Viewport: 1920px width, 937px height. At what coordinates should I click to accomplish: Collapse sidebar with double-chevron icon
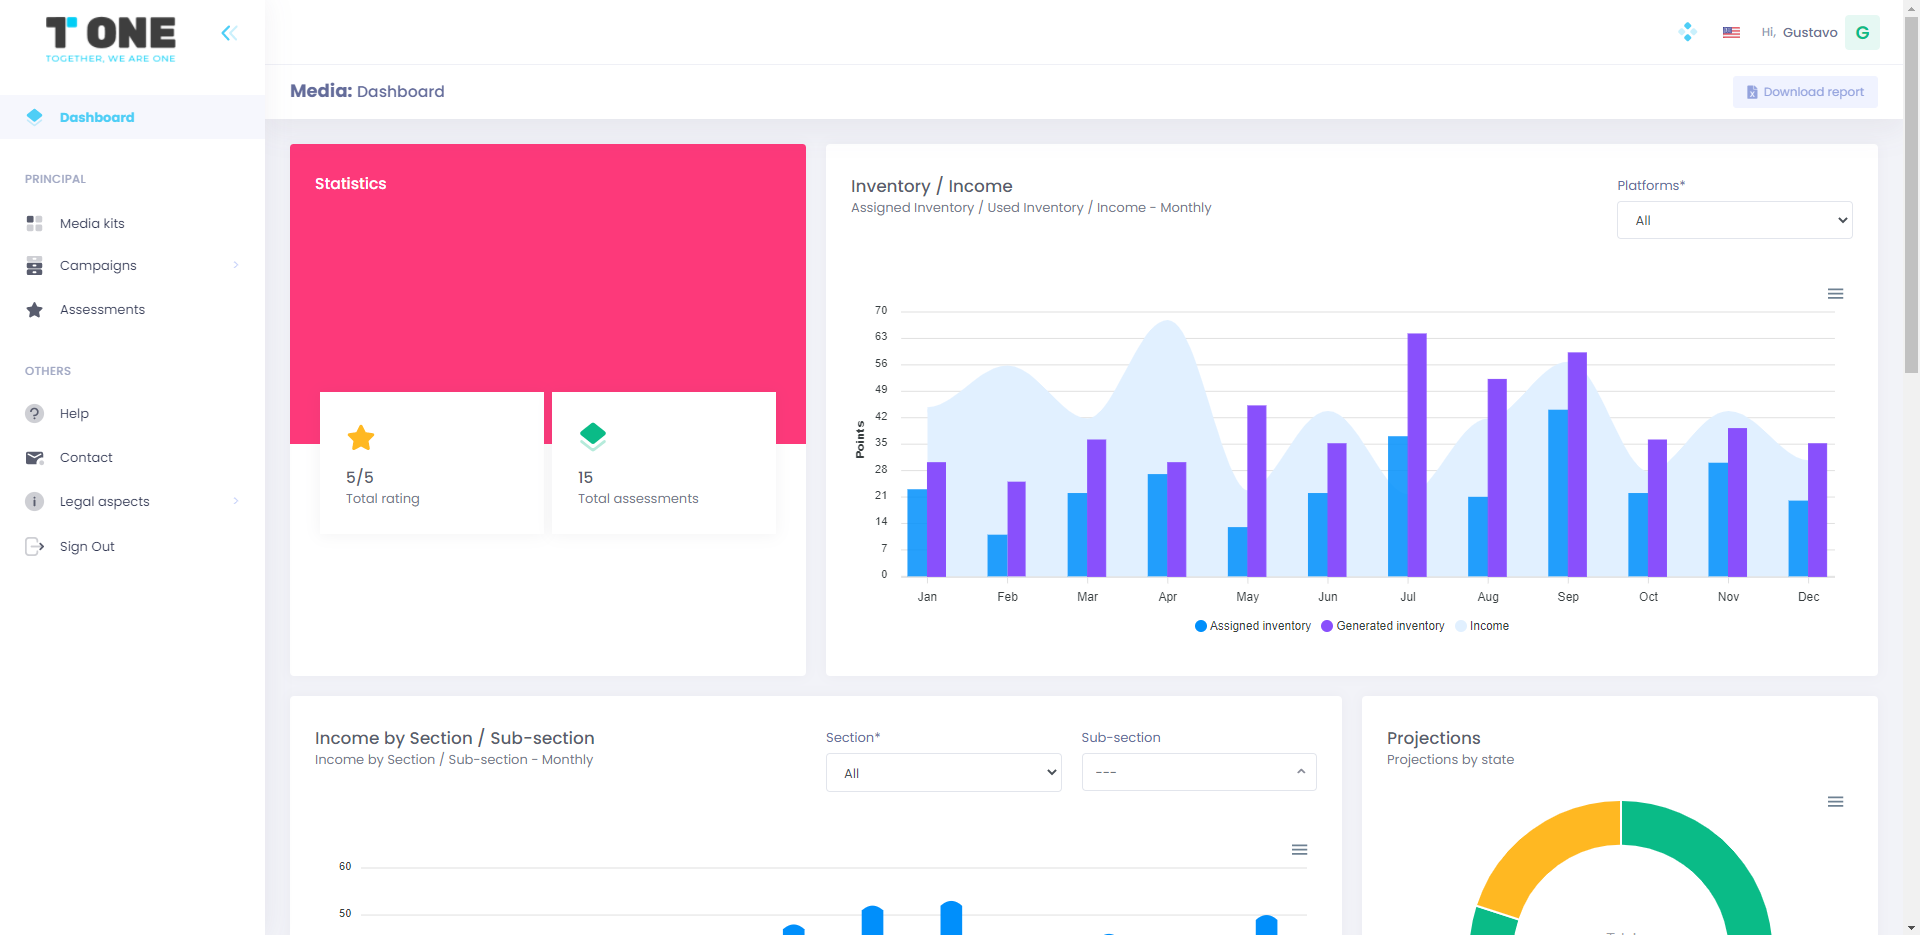click(229, 33)
